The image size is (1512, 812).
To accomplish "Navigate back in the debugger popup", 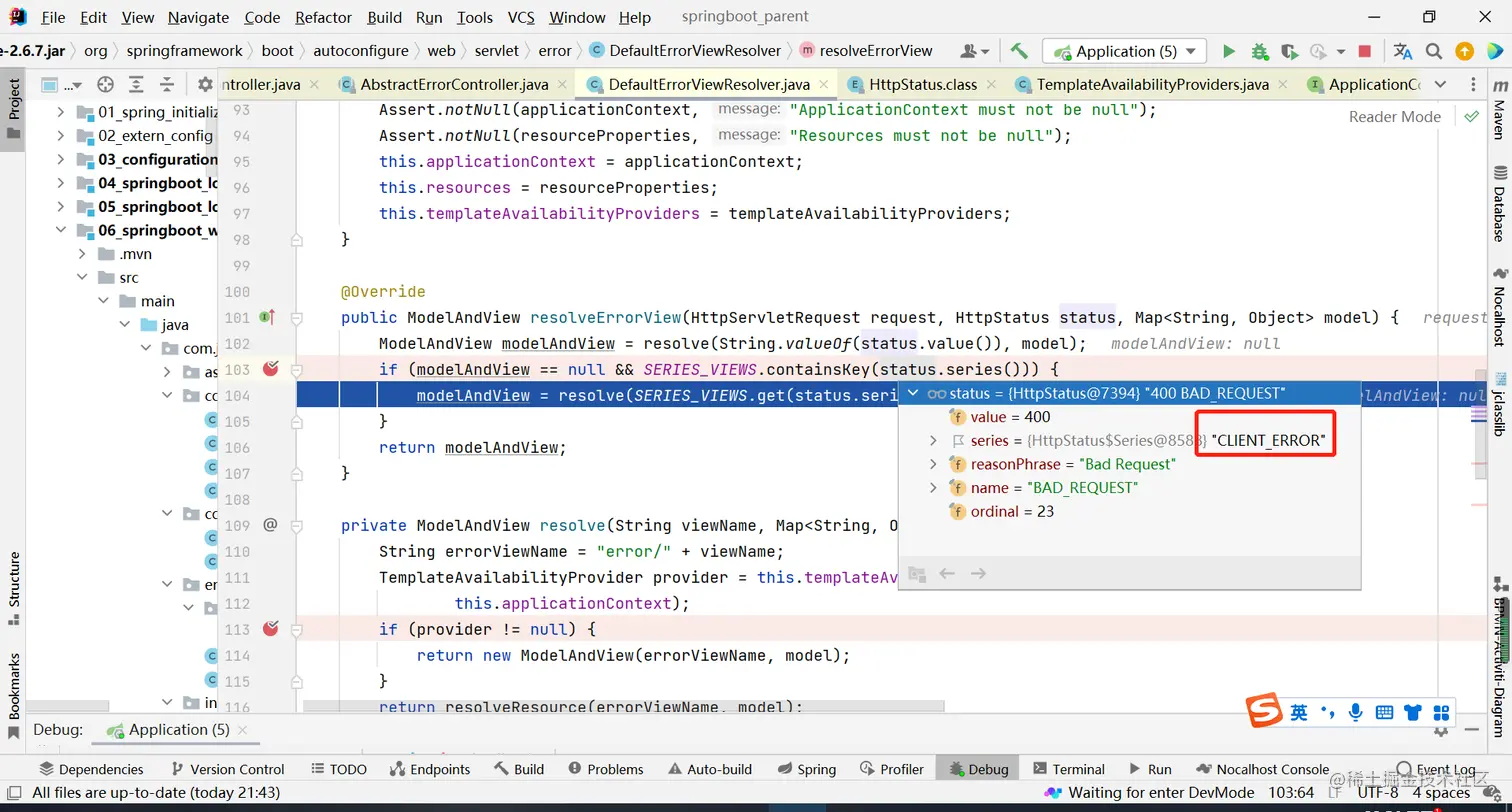I will click(947, 573).
